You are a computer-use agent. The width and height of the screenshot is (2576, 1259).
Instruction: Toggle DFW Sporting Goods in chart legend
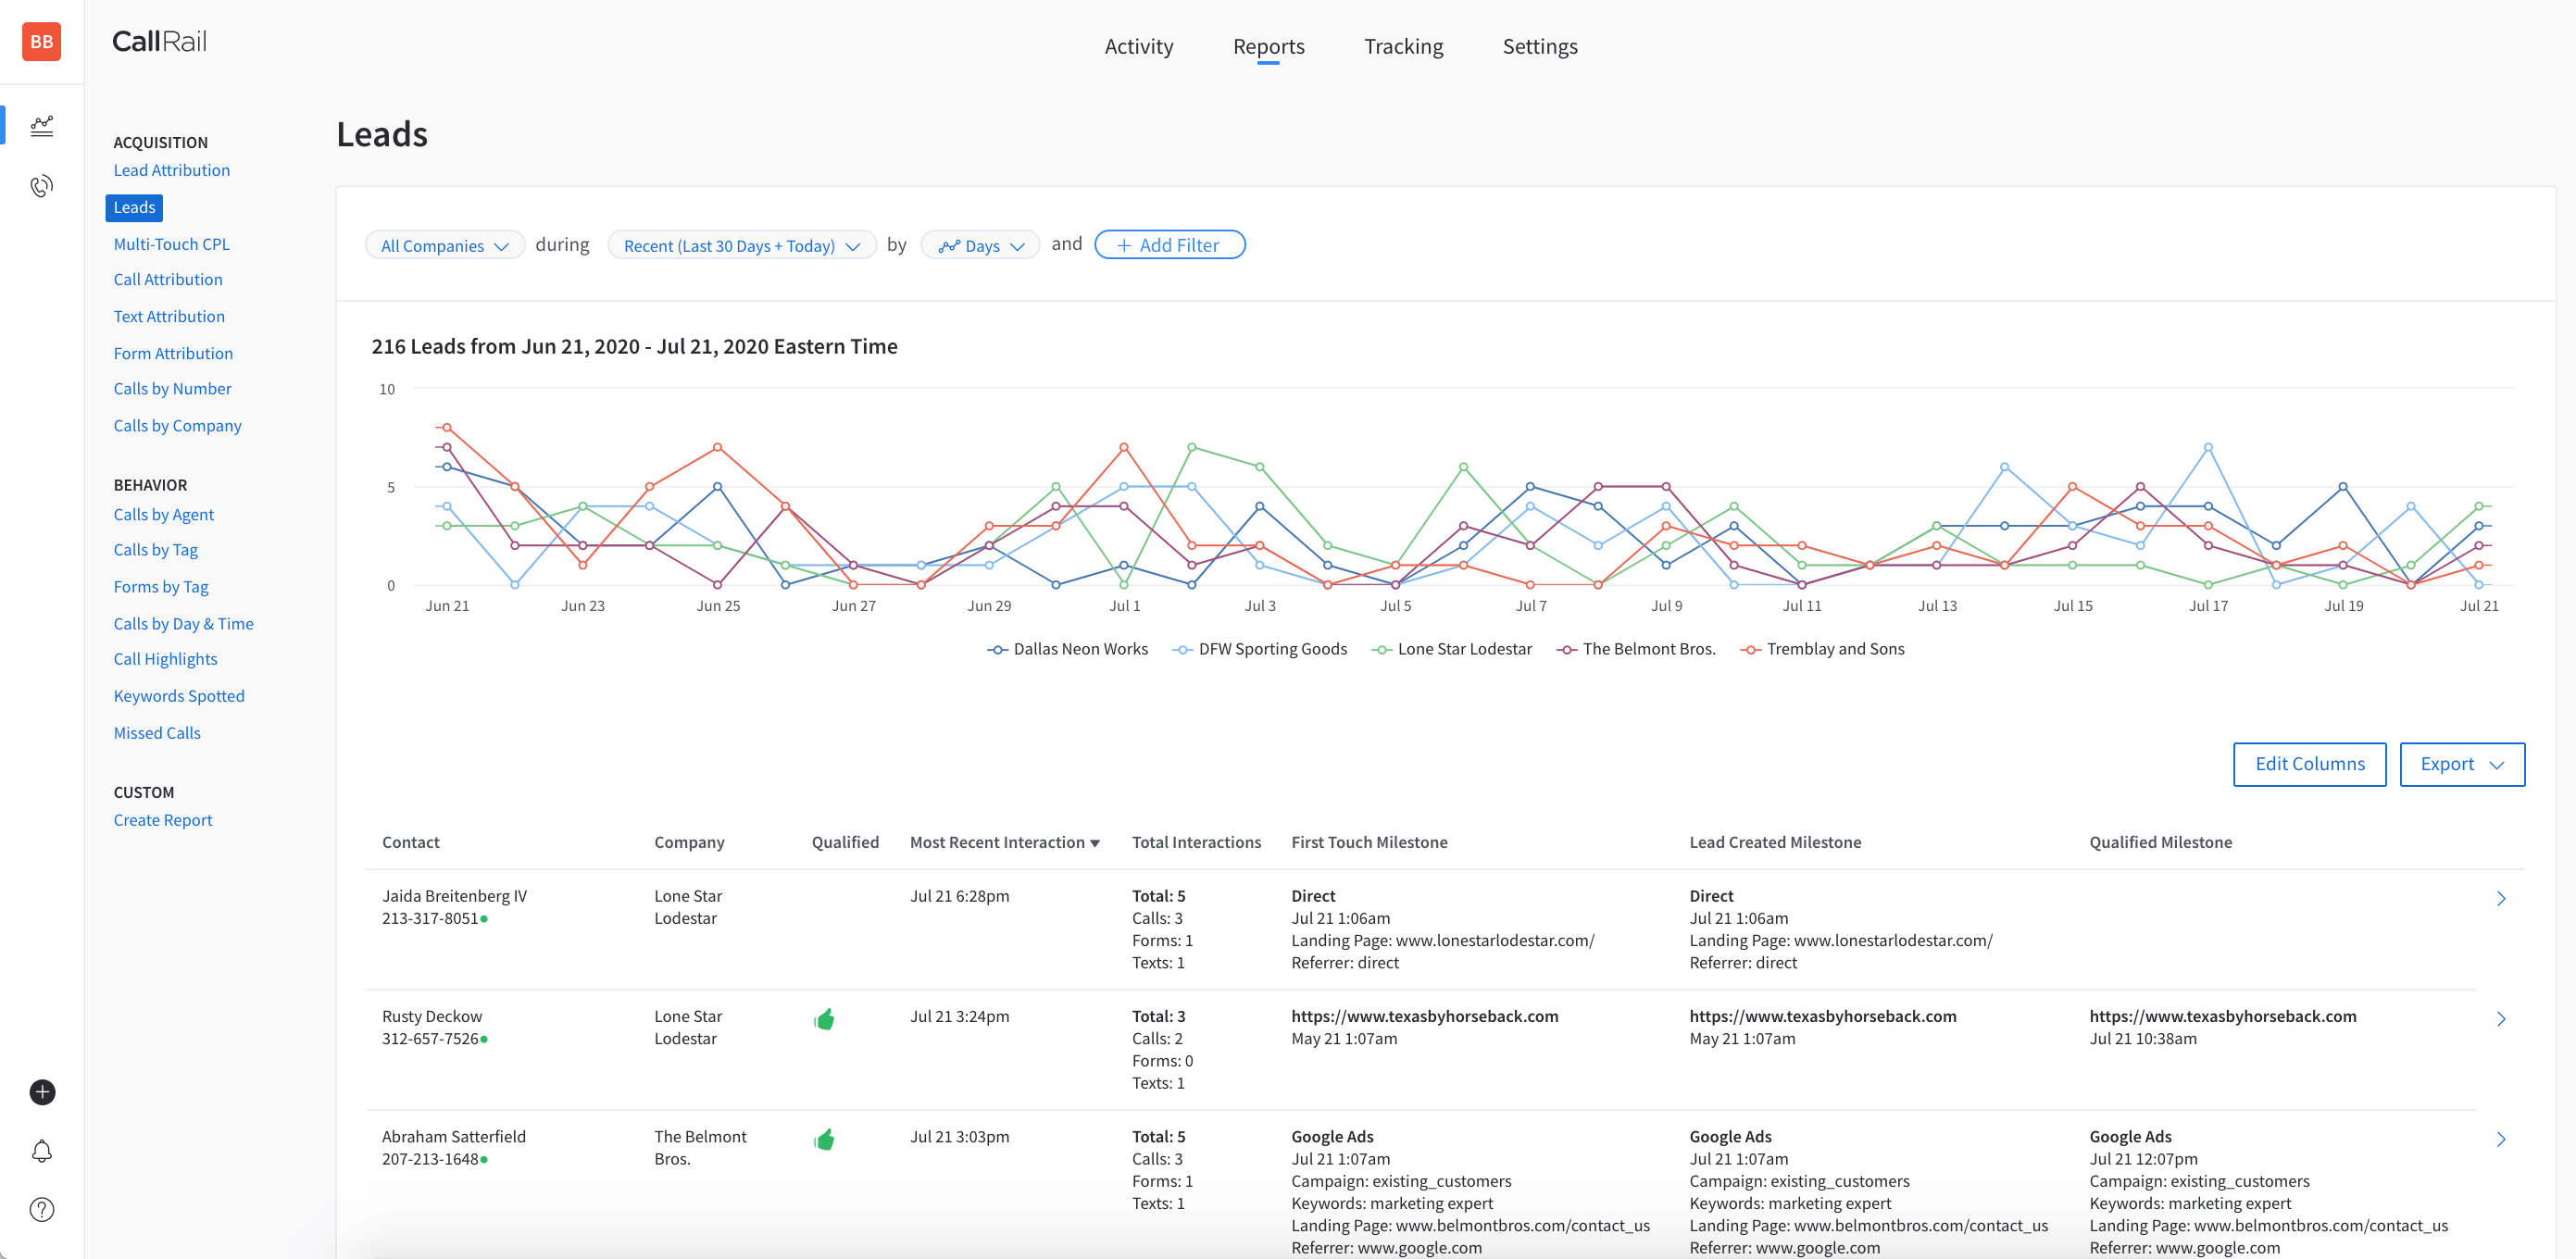[x=1260, y=648]
